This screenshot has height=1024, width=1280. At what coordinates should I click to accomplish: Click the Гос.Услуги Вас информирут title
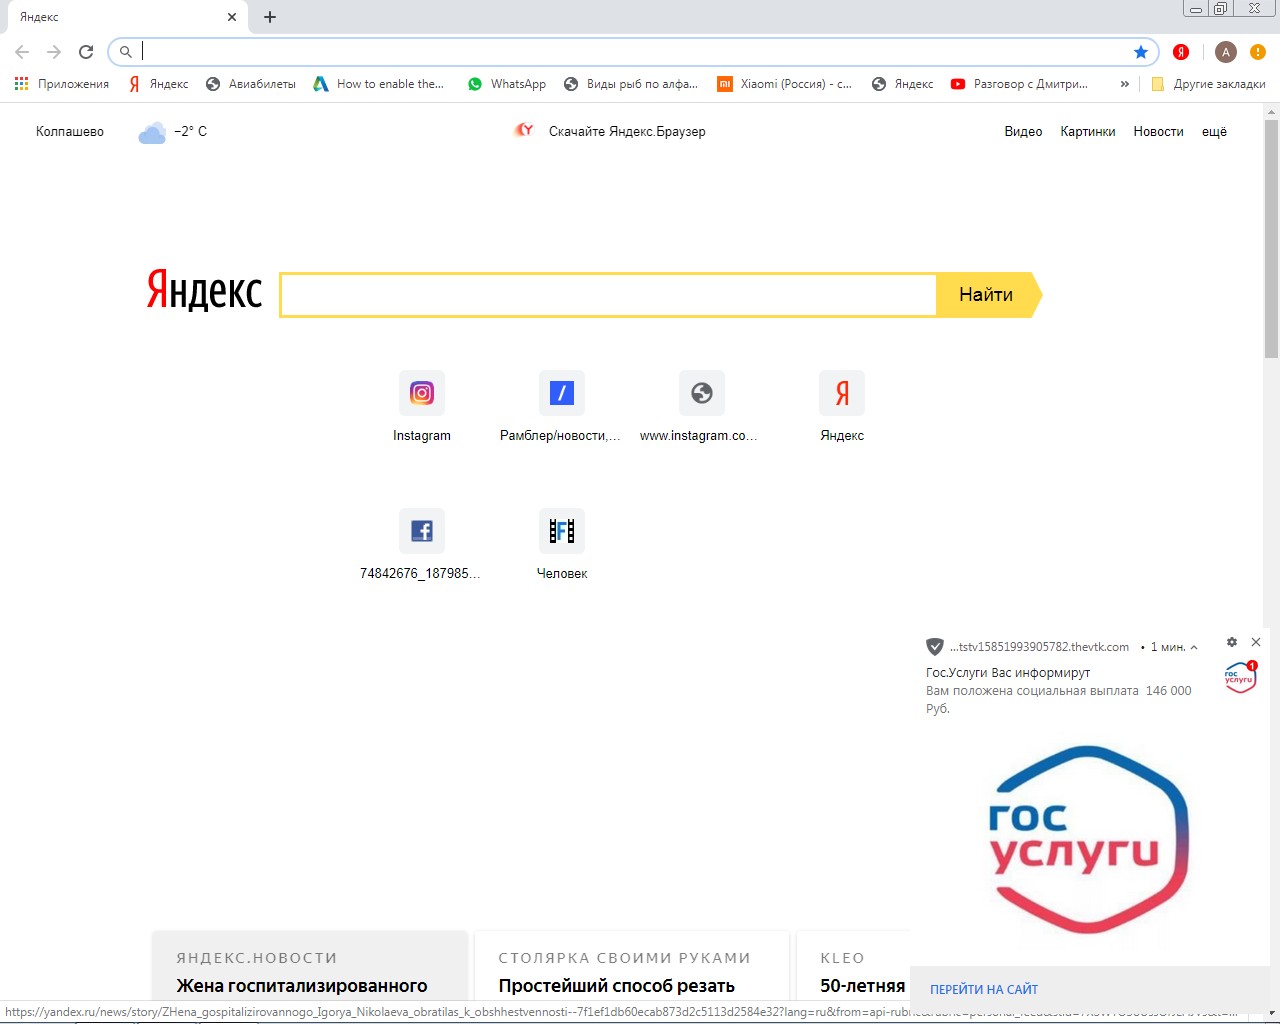tap(1008, 673)
